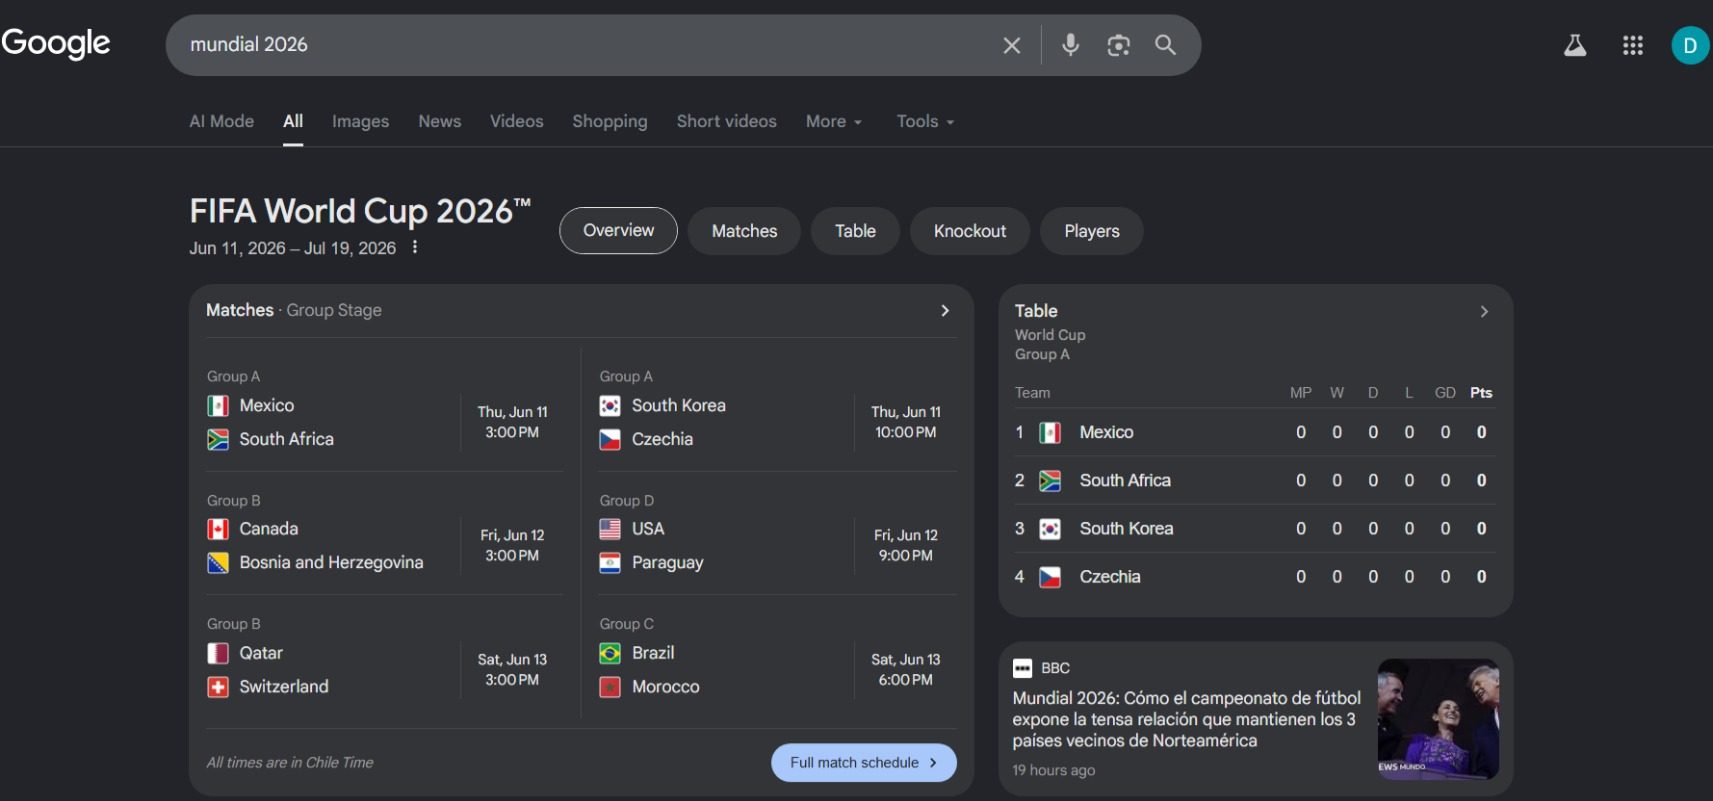Submit search with the magnifying glass icon
Screen dimensions: 1713x801
(1165, 45)
